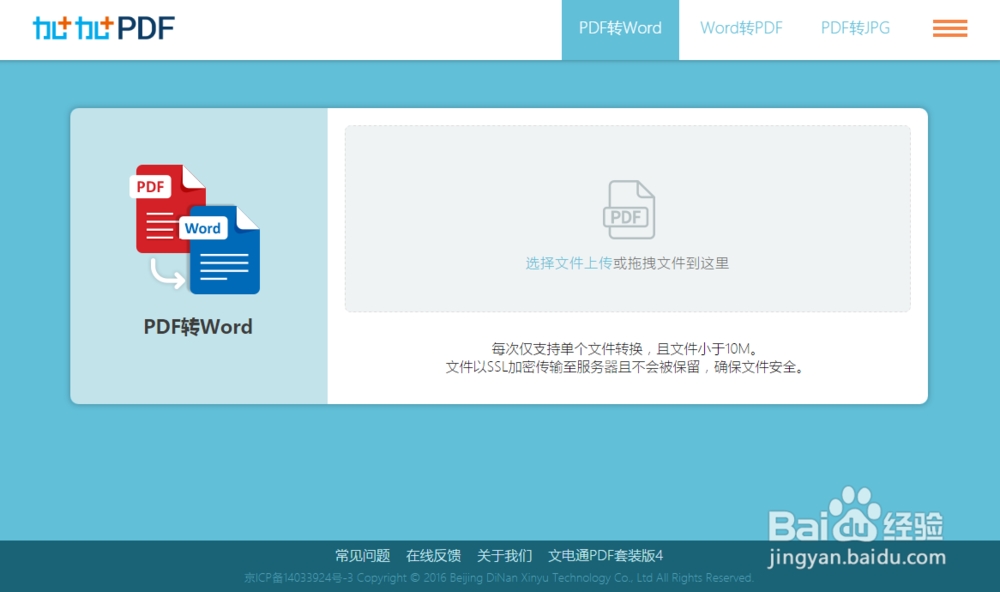Click the PDF转Word heading in left panel
Screen dimensions: 1000x592
coord(197,326)
